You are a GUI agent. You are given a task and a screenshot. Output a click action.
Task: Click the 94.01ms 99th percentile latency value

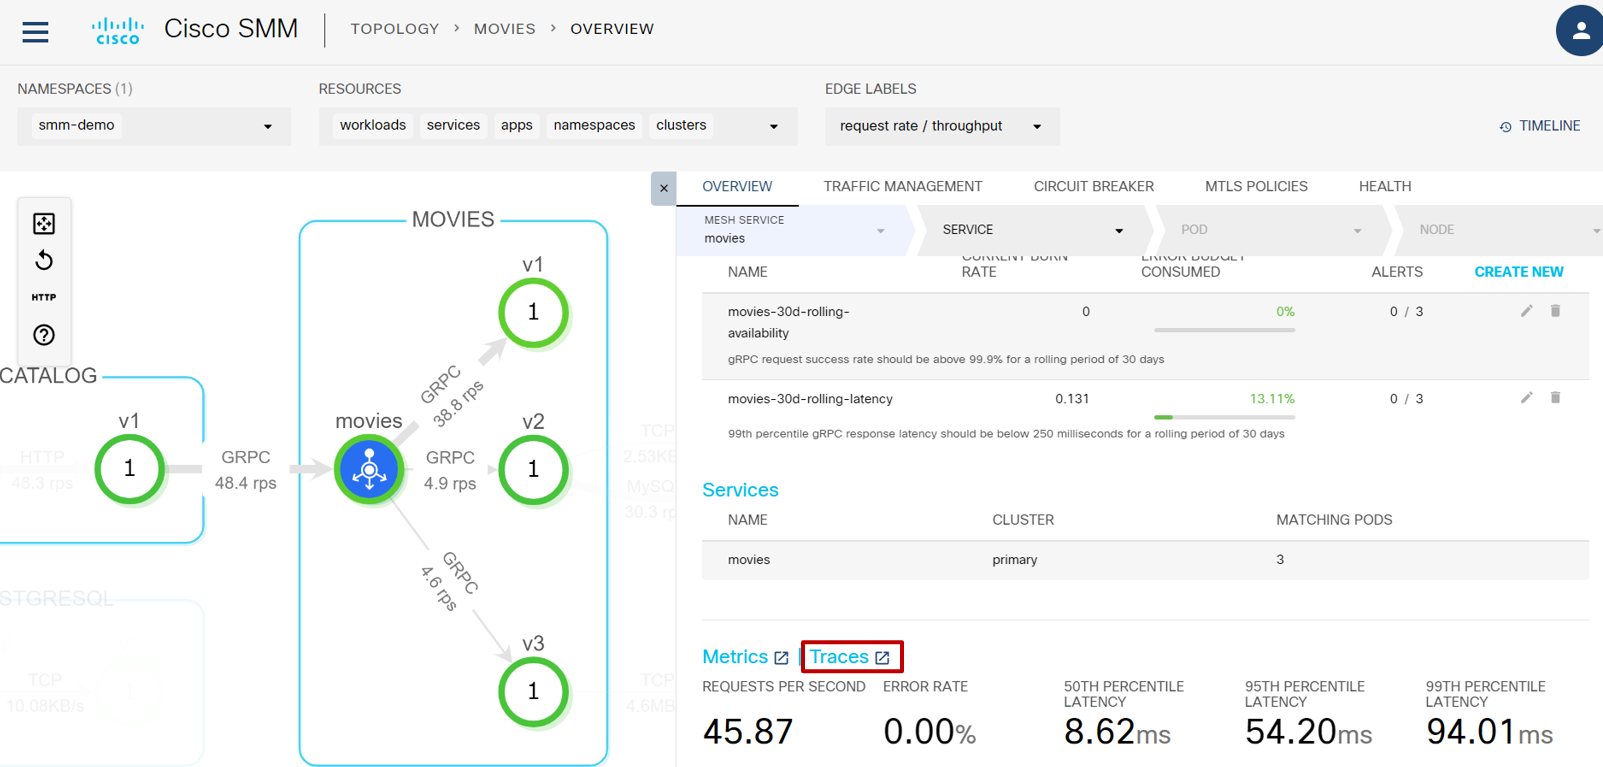[x=1489, y=732]
